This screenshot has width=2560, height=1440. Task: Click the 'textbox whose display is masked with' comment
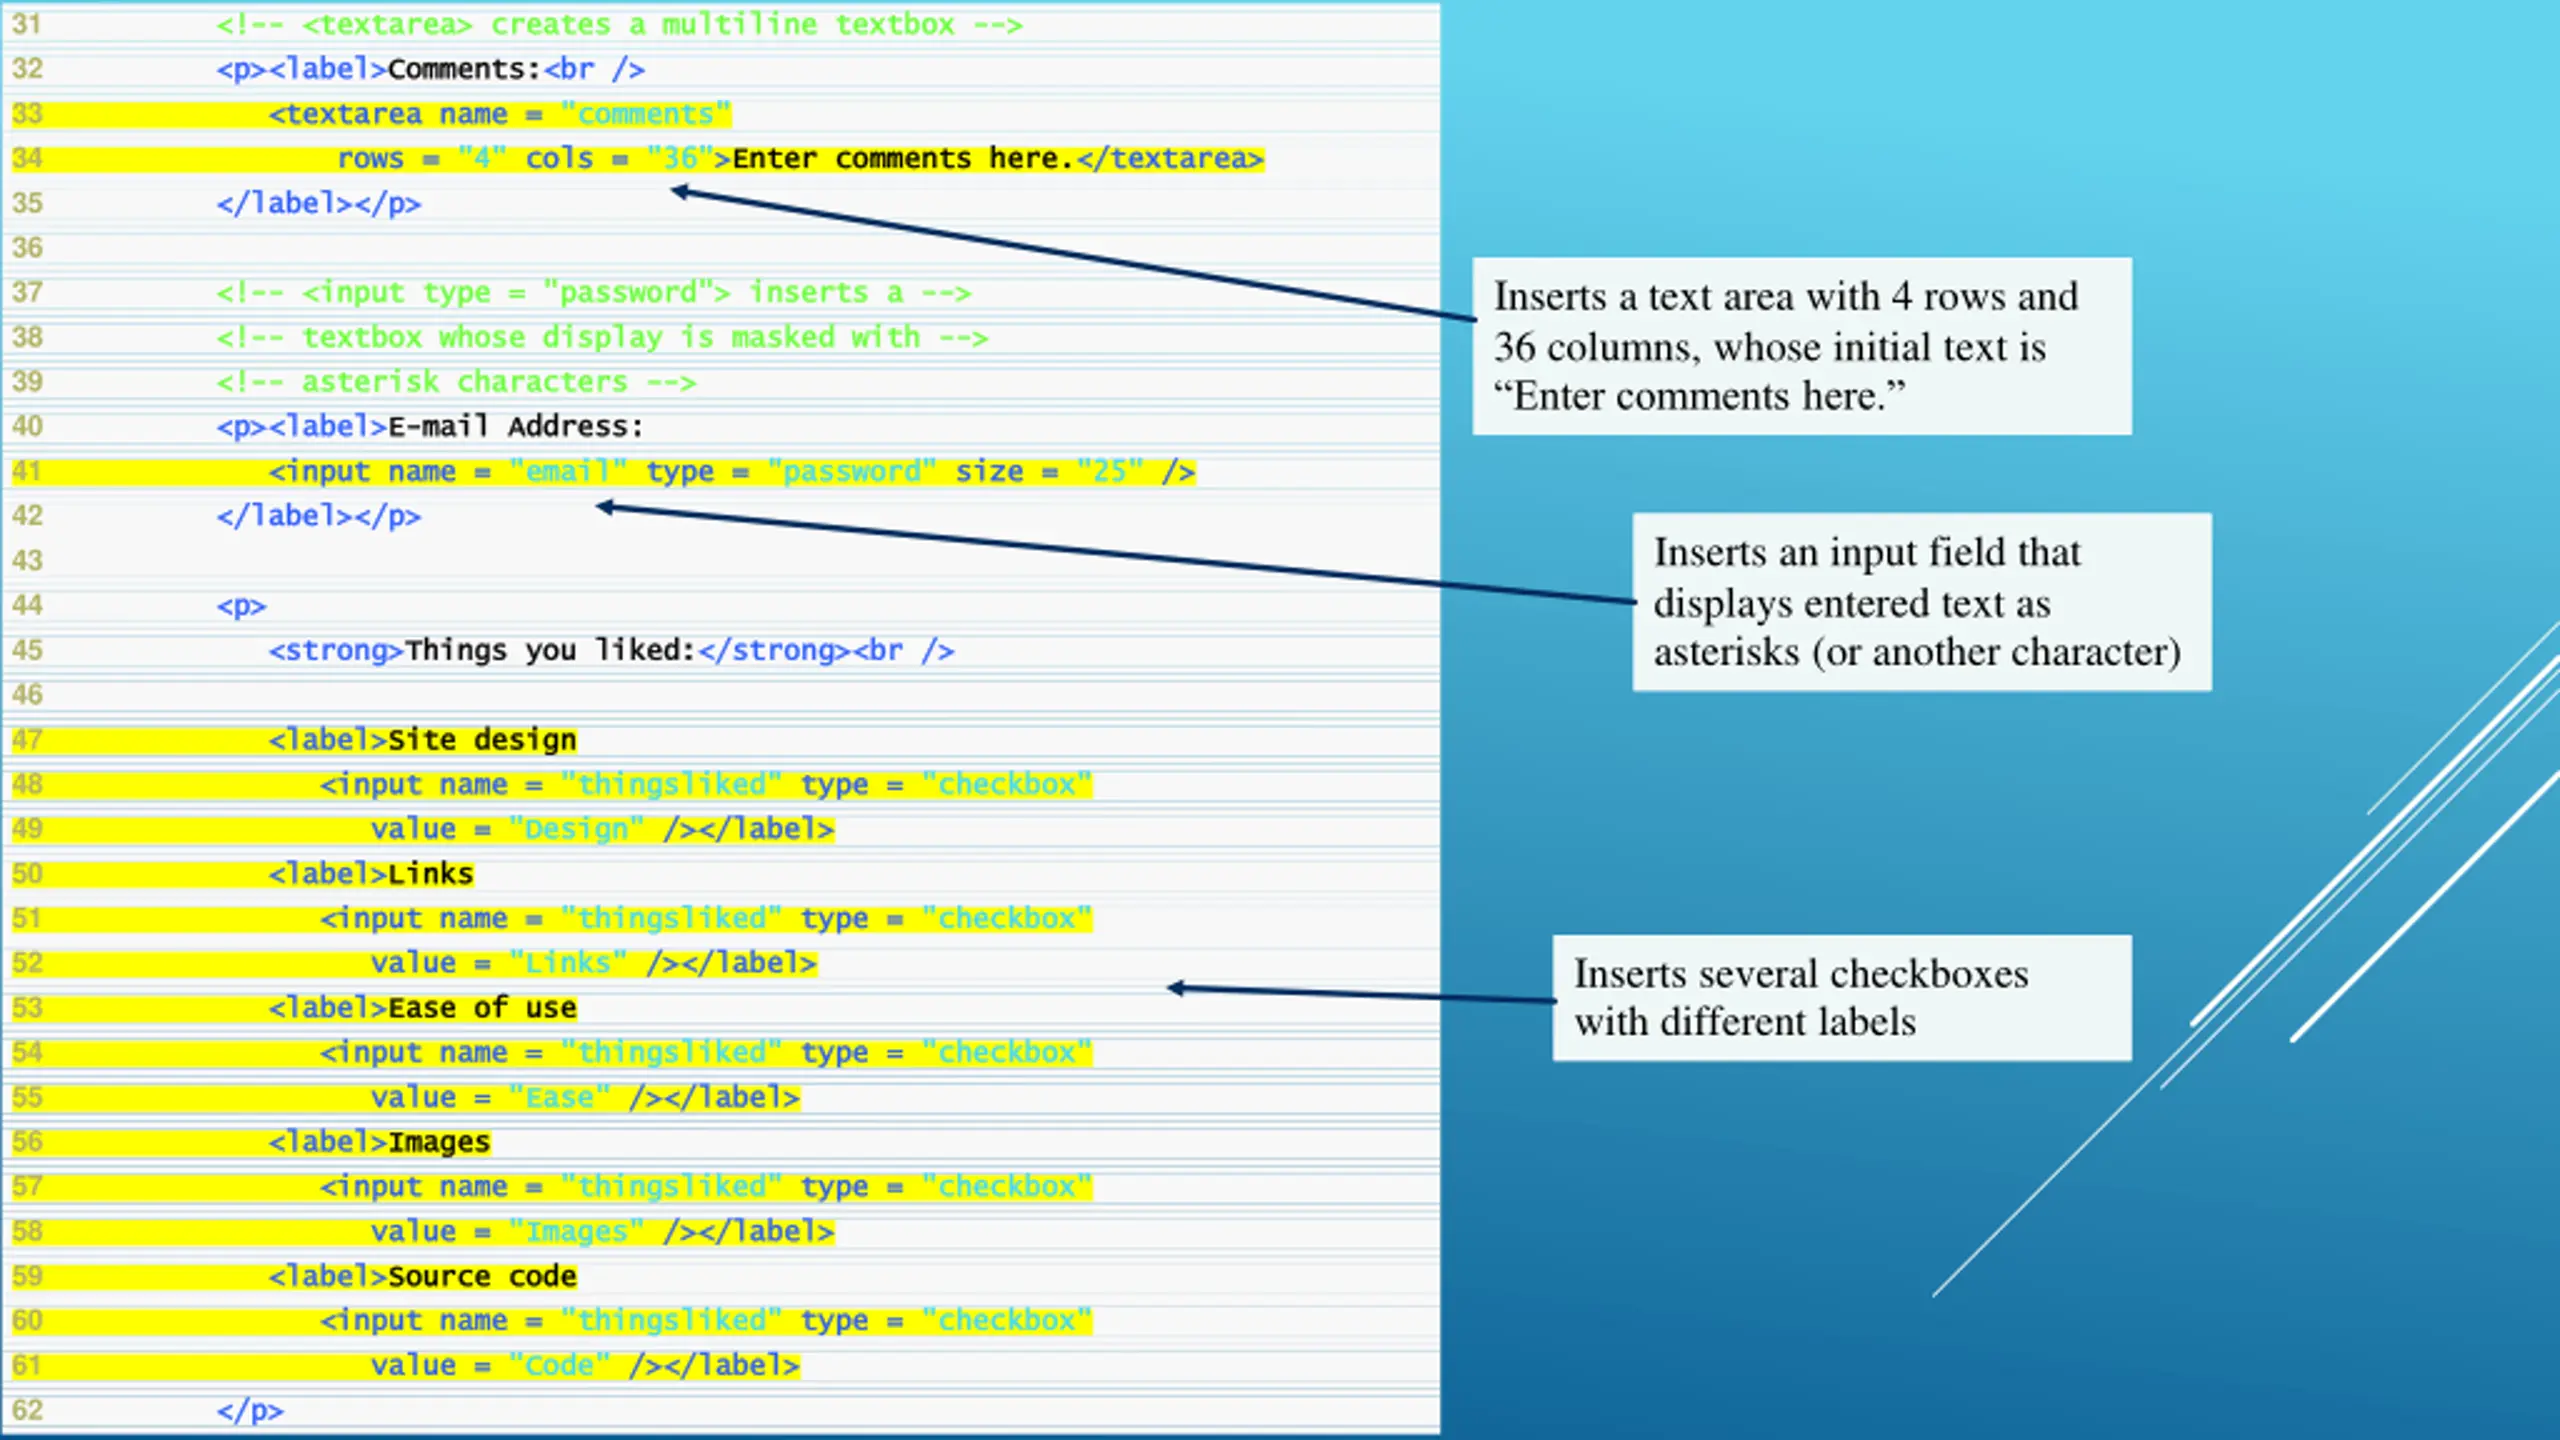point(602,337)
